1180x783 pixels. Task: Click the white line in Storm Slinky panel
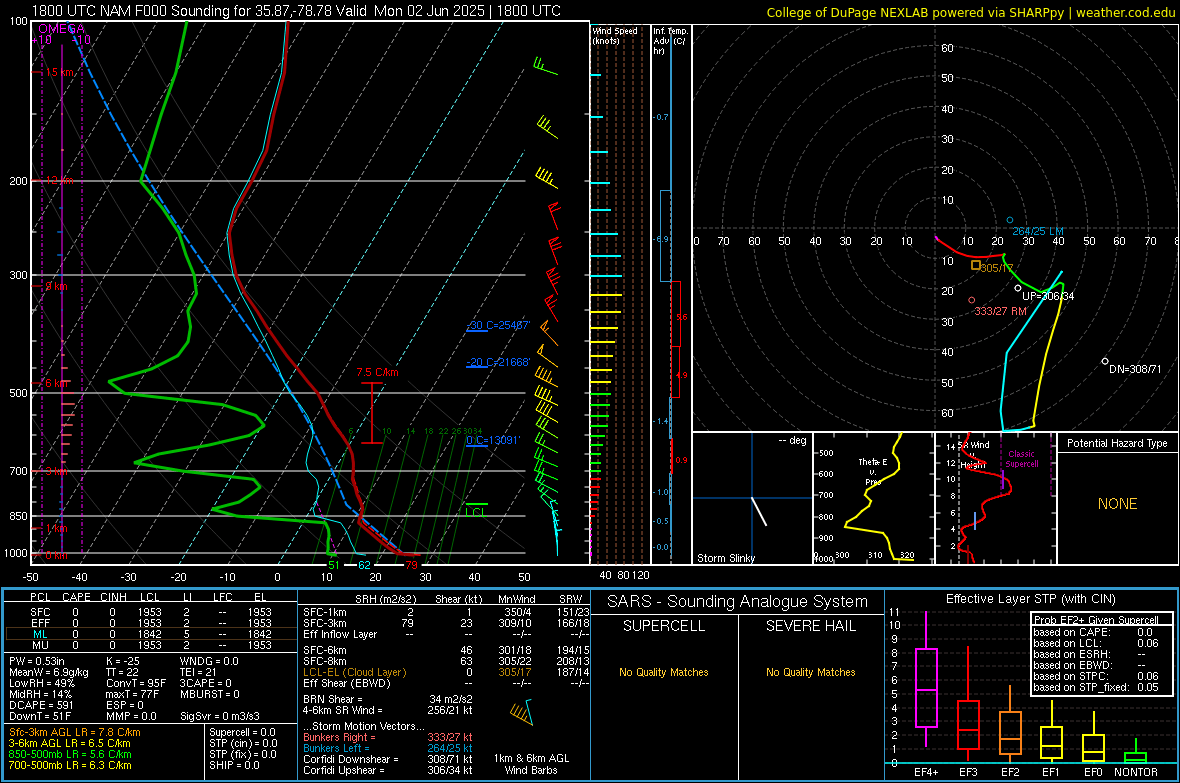click(759, 510)
